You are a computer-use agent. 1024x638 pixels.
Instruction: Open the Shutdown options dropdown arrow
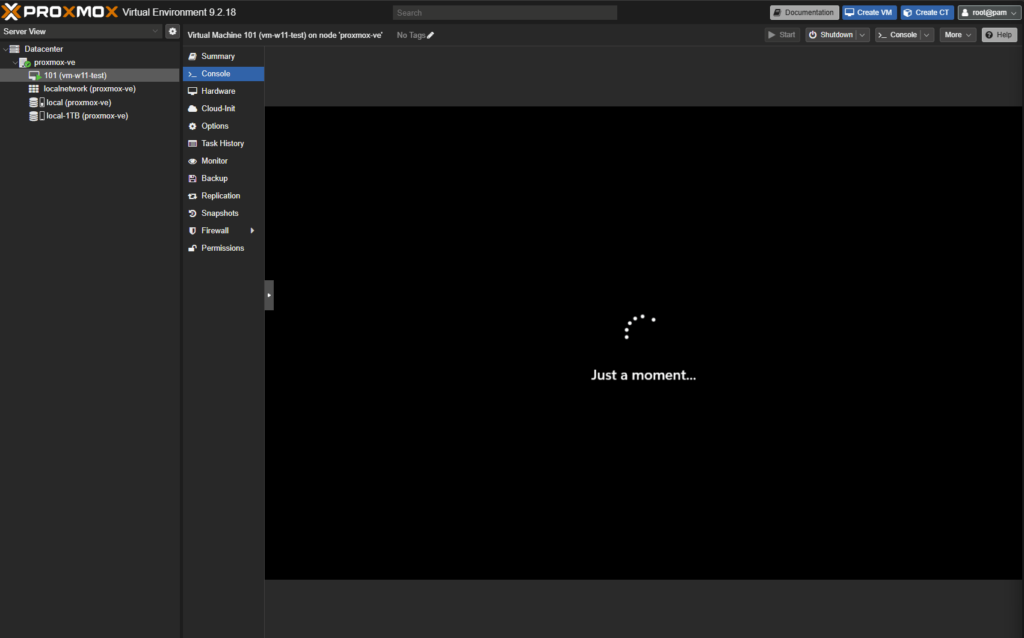(x=863, y=35)
